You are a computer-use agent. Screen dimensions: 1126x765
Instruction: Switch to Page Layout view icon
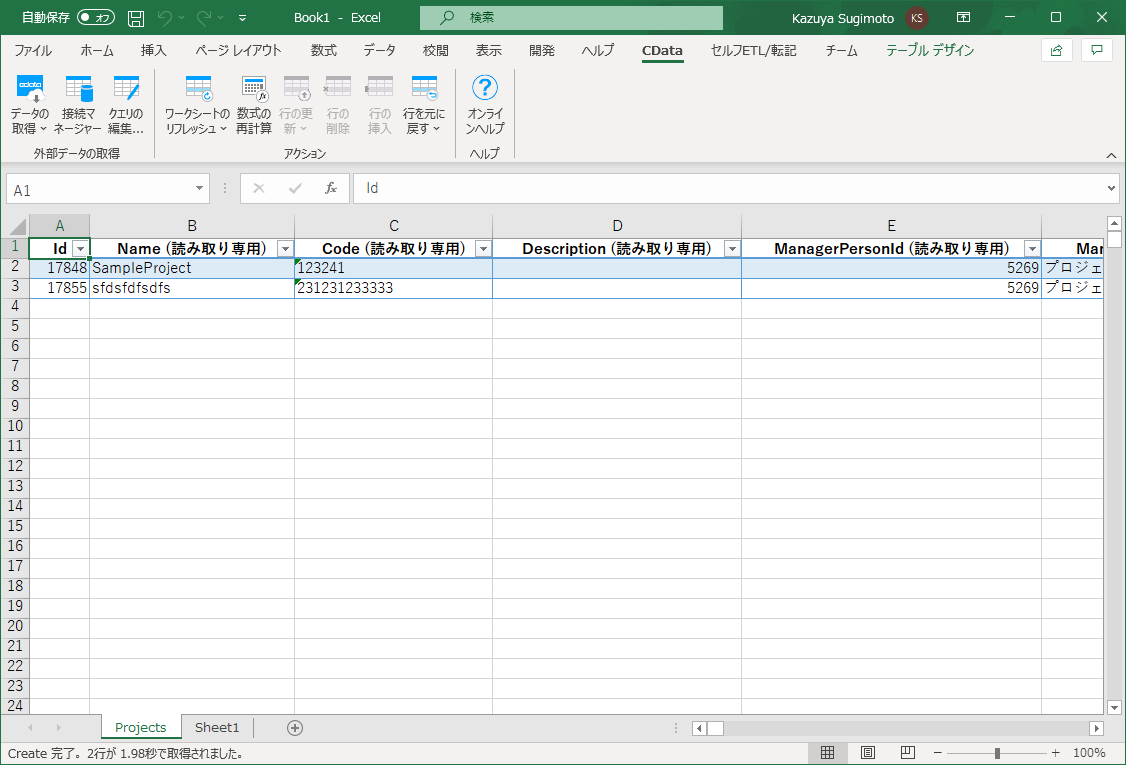pyautogui.click(x=867, y=753)
